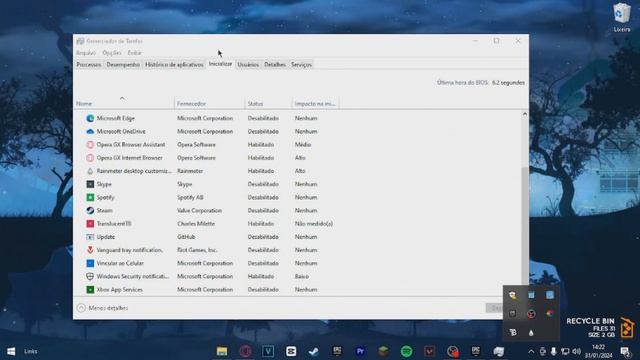Image resolution: width=640 pixels, height=360 pixels.
Task: Click the microphone tray icon
Action: pos(553,351)
